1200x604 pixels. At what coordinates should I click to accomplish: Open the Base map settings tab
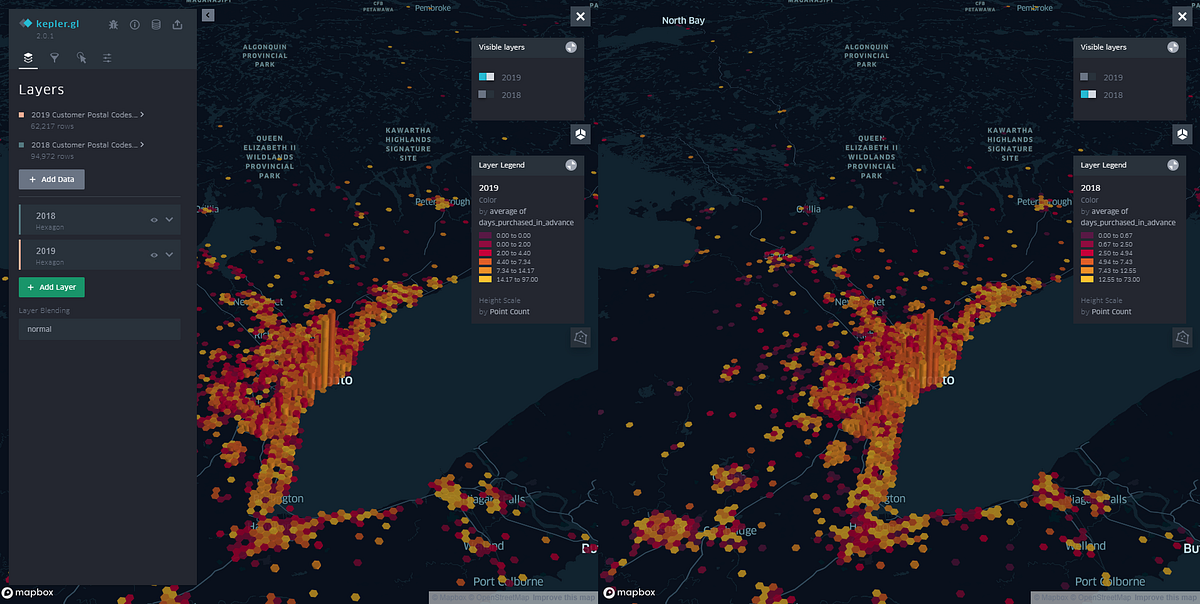pyautogui.click(x=106, y=58)
